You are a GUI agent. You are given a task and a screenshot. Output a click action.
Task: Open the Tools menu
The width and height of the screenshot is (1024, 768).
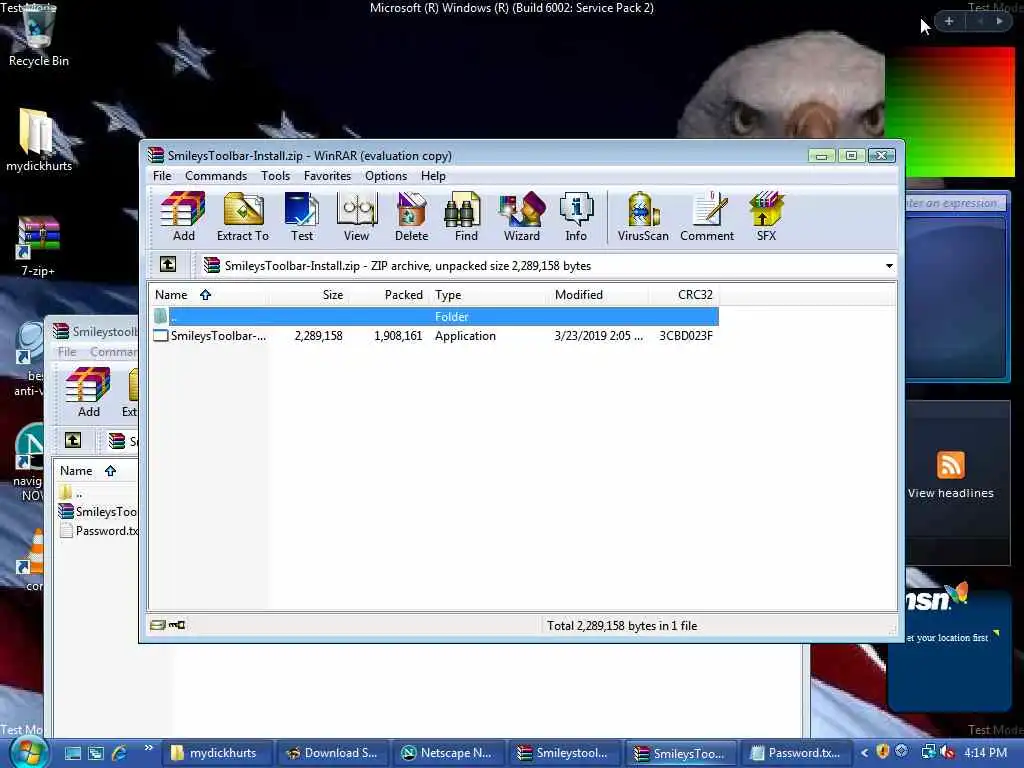pyautogui.click(x=276, y=176)
